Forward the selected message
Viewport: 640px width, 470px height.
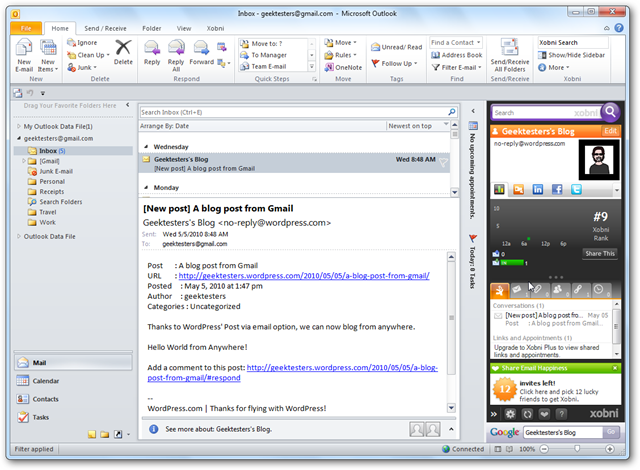tap(202, 53)
